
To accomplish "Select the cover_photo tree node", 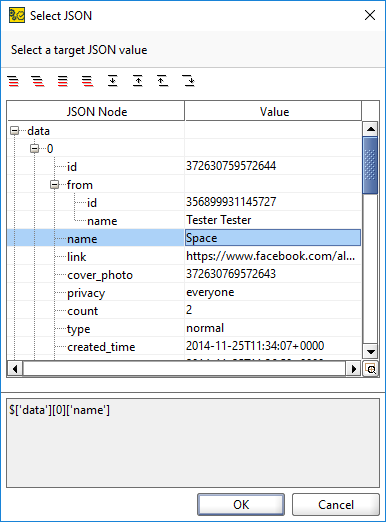I will coord(100,275).
